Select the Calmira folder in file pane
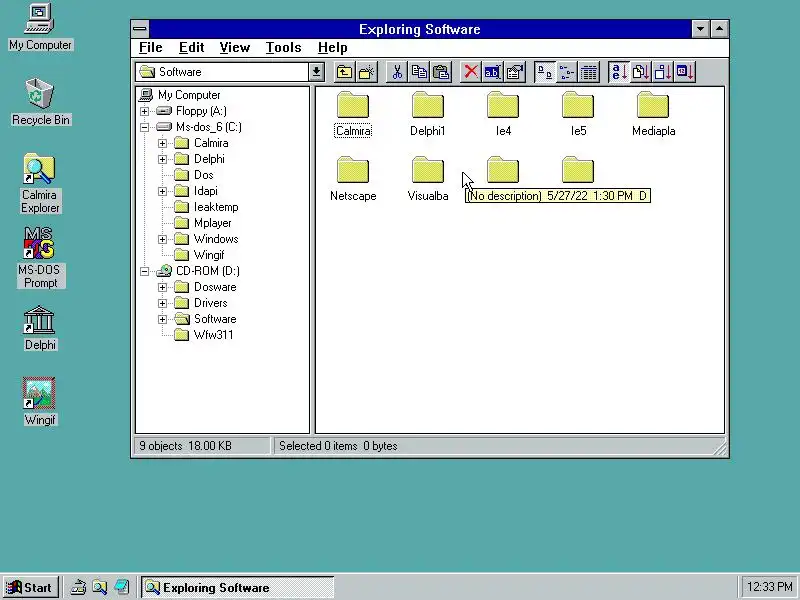 353,115
